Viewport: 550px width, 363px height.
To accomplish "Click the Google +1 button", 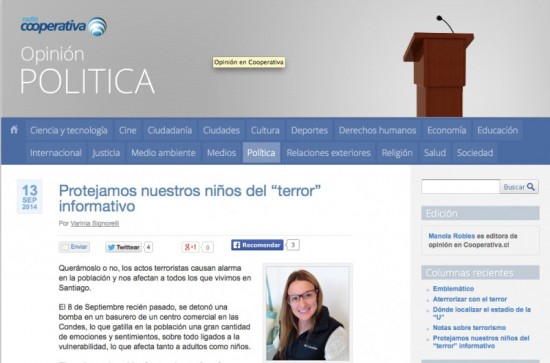I will coord(190,247).
